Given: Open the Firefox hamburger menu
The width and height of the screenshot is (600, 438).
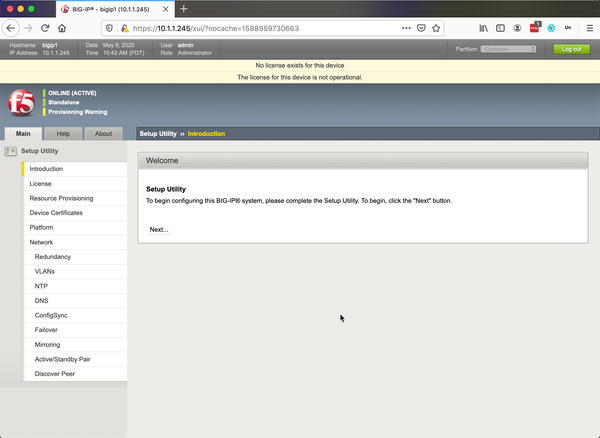Looking at the screenshot, I should pos(590,28).
